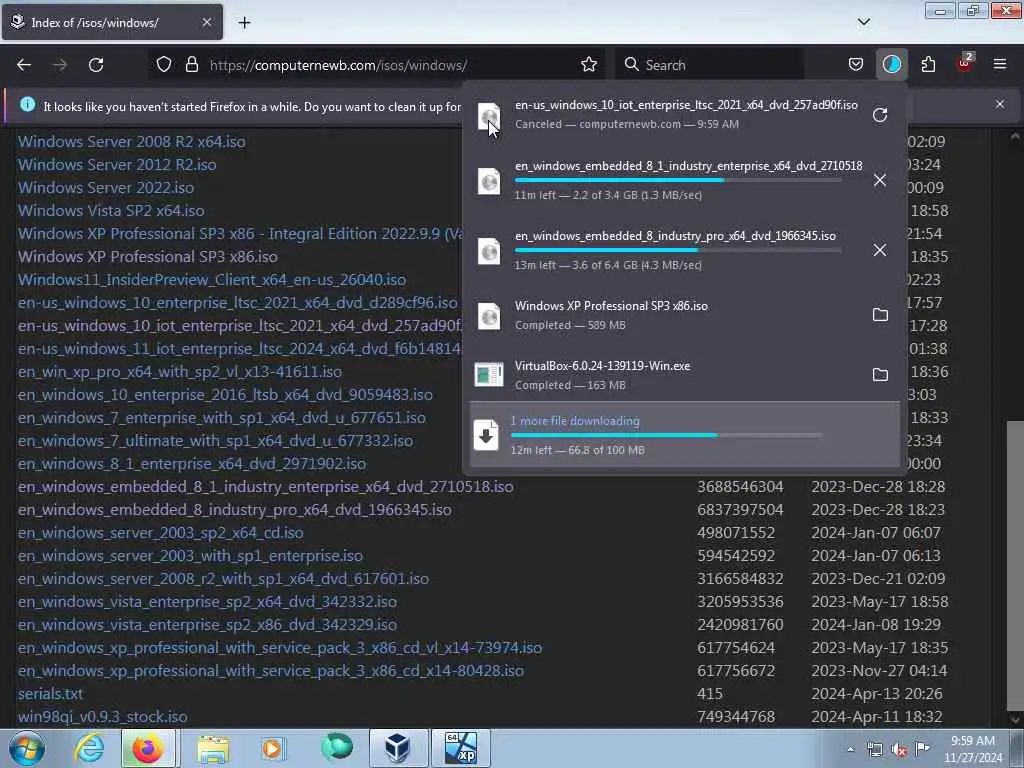Viewport: 1024px width, 768px height.
Task: Open en_windows_server_2008_r2_with_sp1 iso link
Action: [x=223, y=579]
